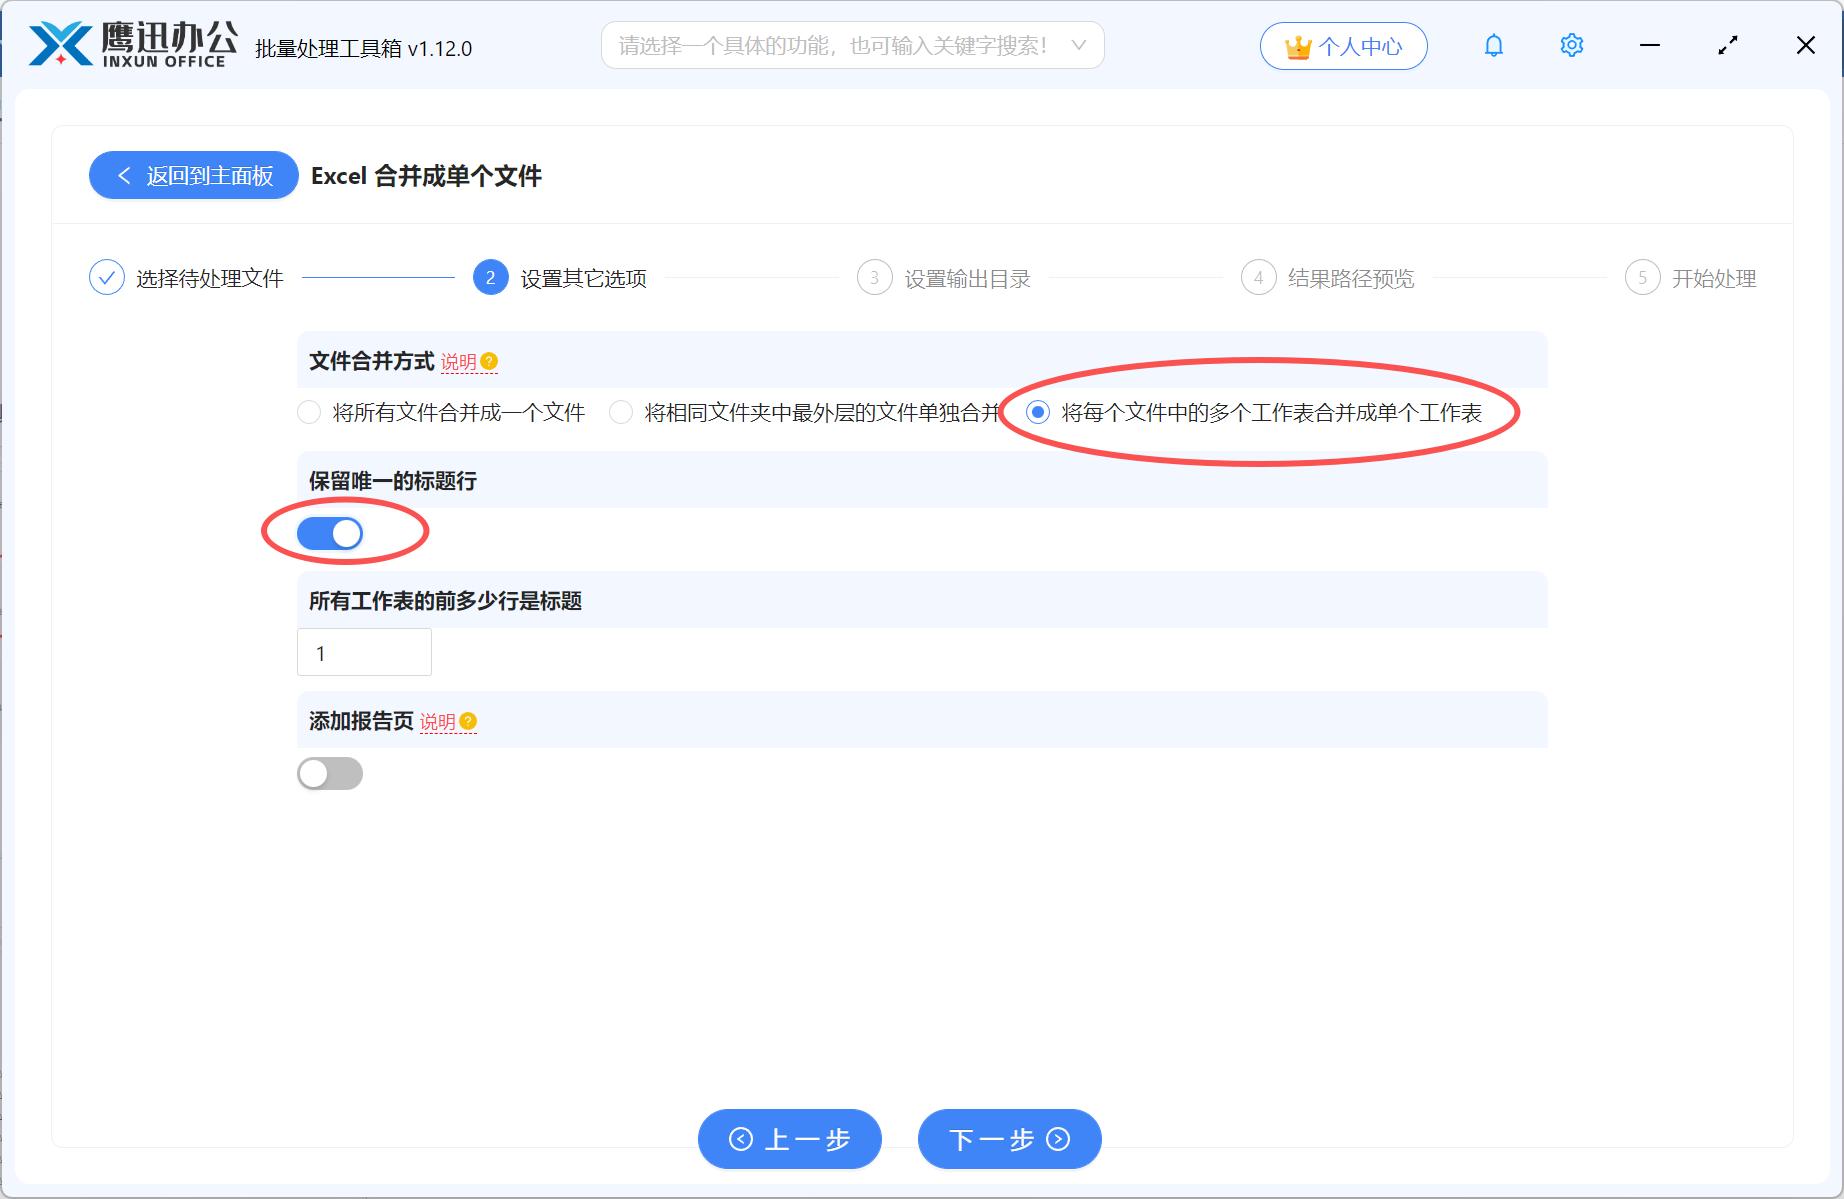1844x1199 pixels.
Task: Select the 将所有文件合并成一个文件 radio option
Action: coord(309,411)
